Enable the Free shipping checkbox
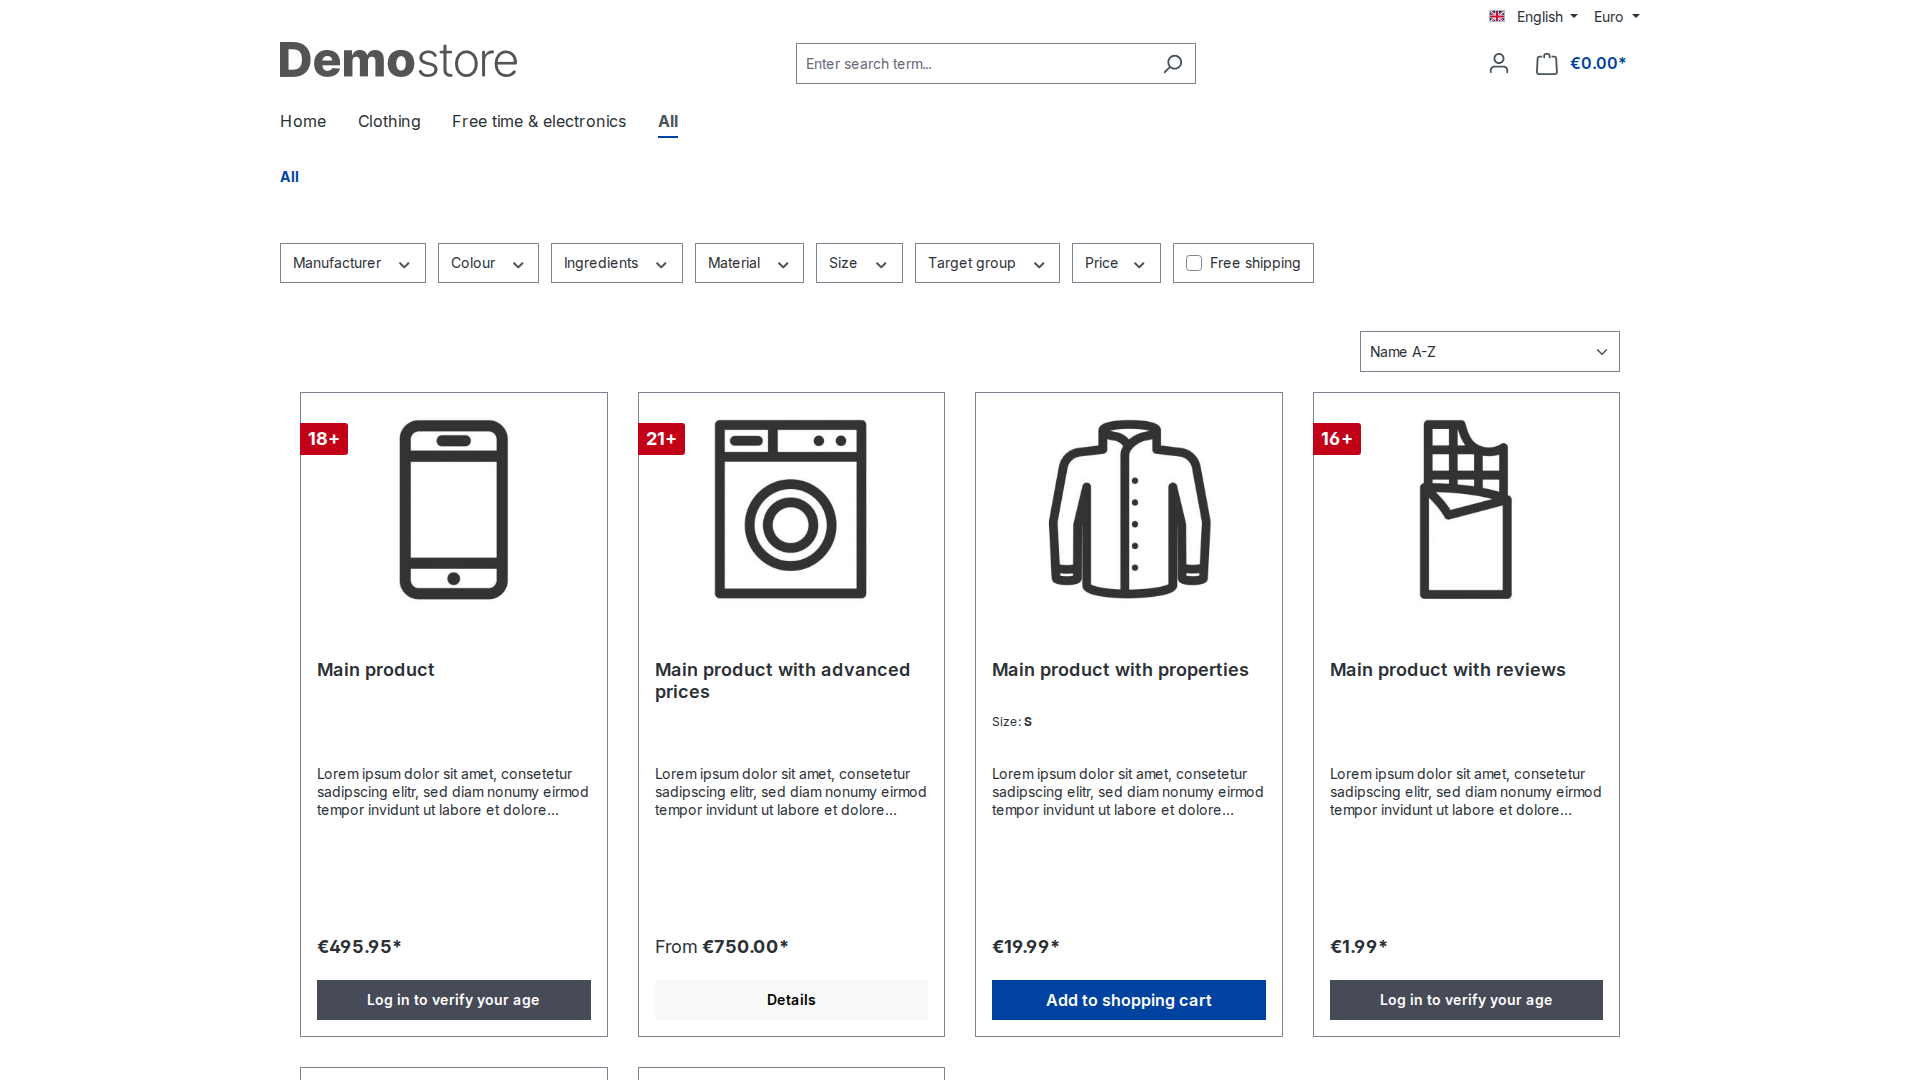 click(1194, 263)
